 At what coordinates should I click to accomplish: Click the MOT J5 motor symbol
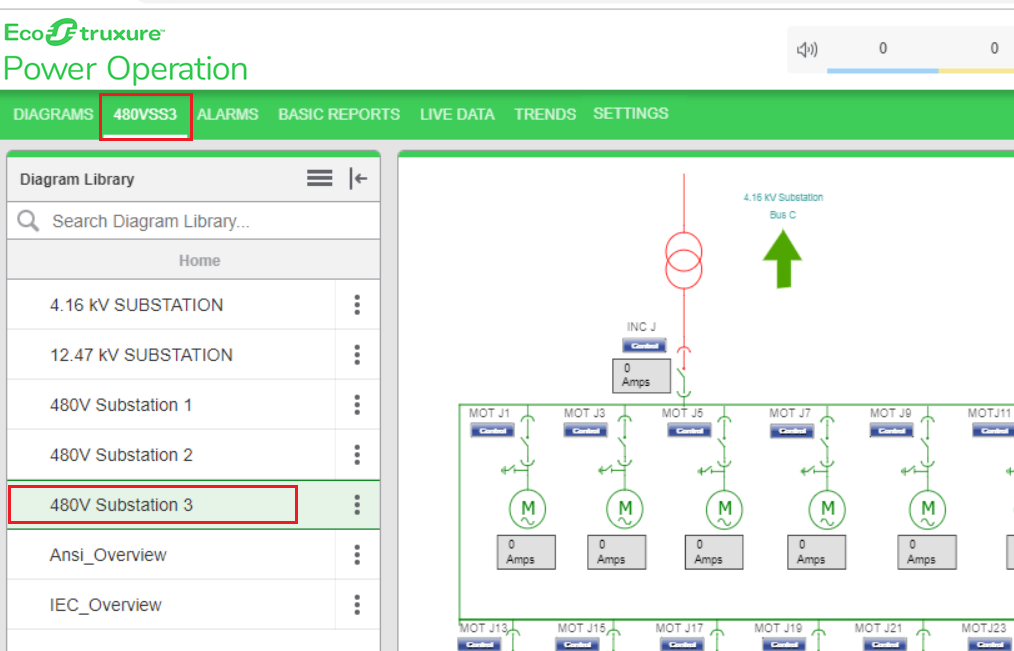pyautogui.click(x=724, y=509)
